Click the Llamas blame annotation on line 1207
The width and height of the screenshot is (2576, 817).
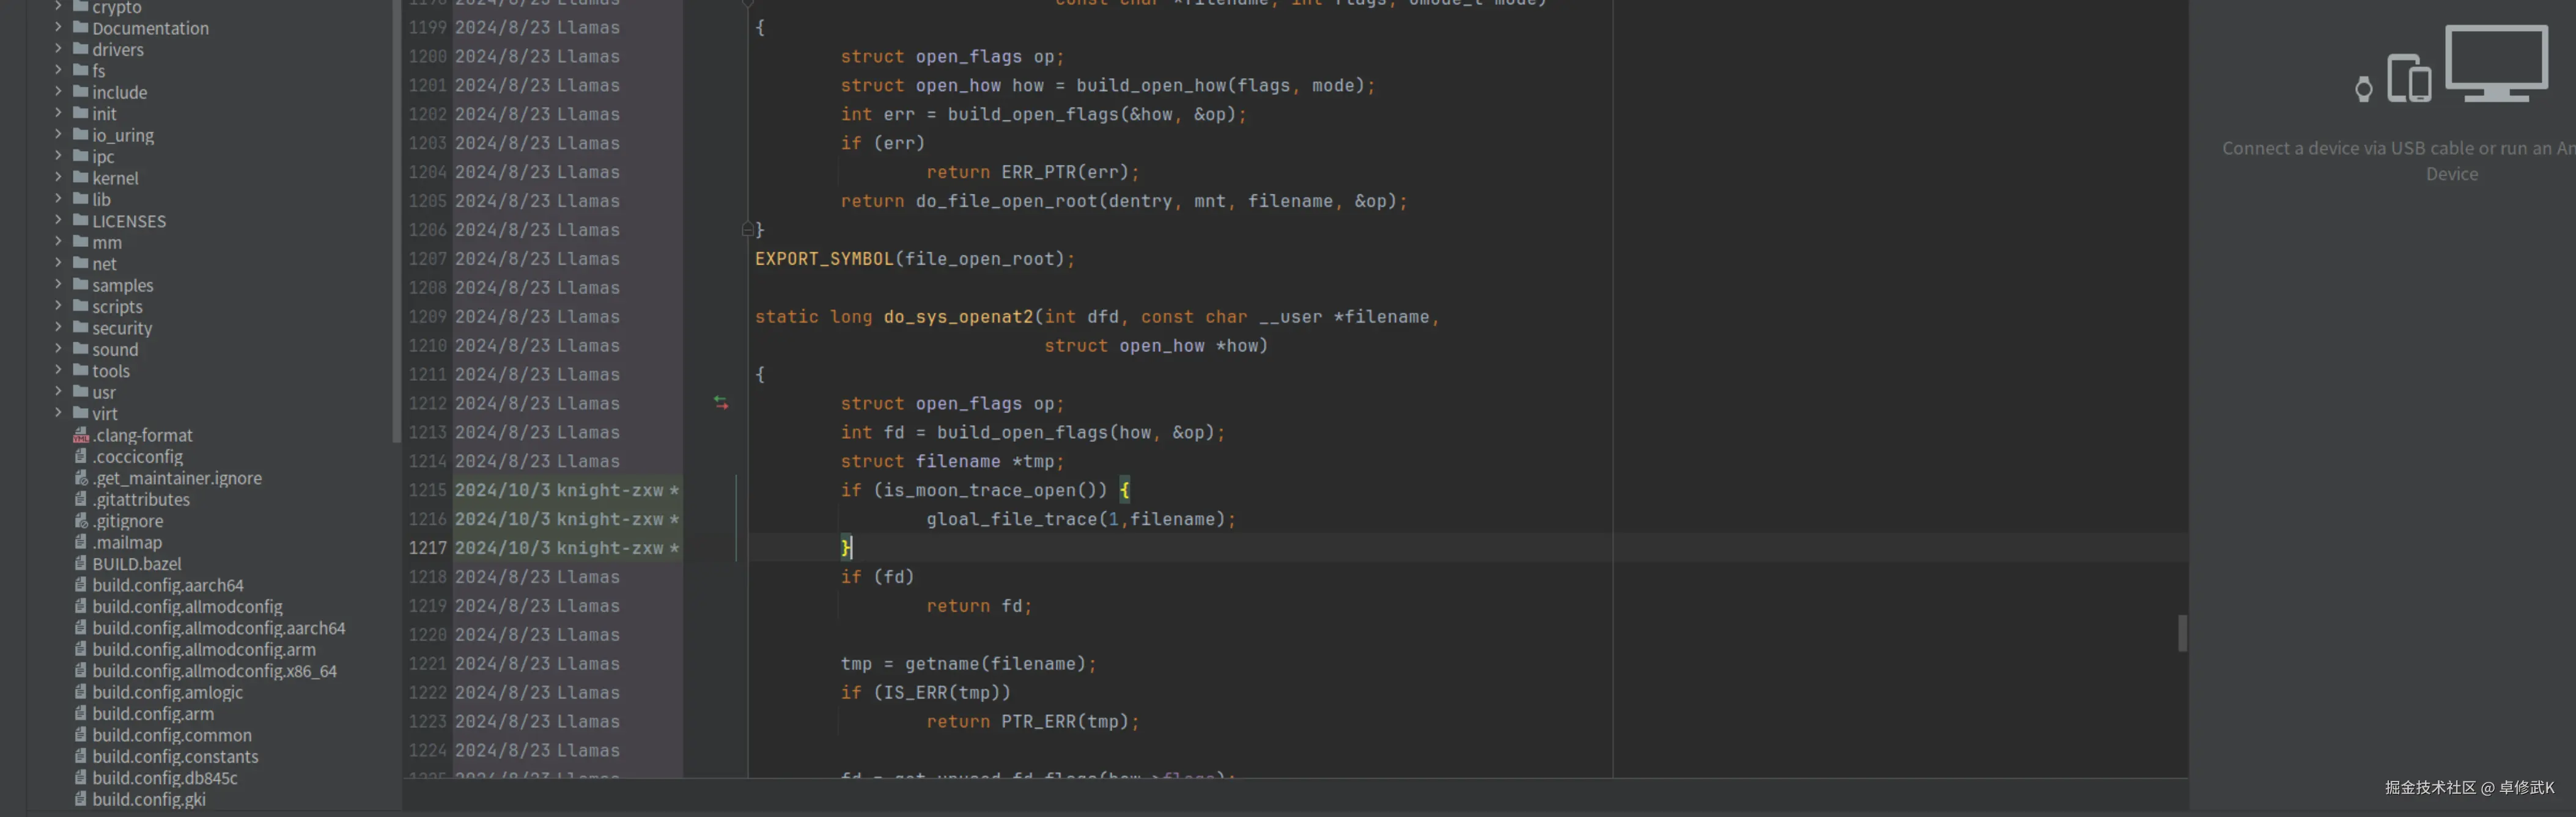(588, 259)
